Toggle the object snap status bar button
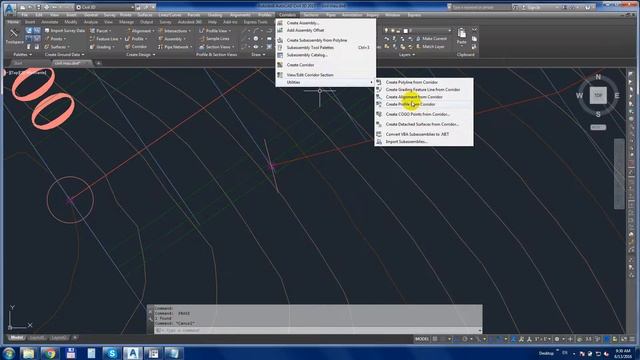Screen dimensions: 640x360 (497, 339)
